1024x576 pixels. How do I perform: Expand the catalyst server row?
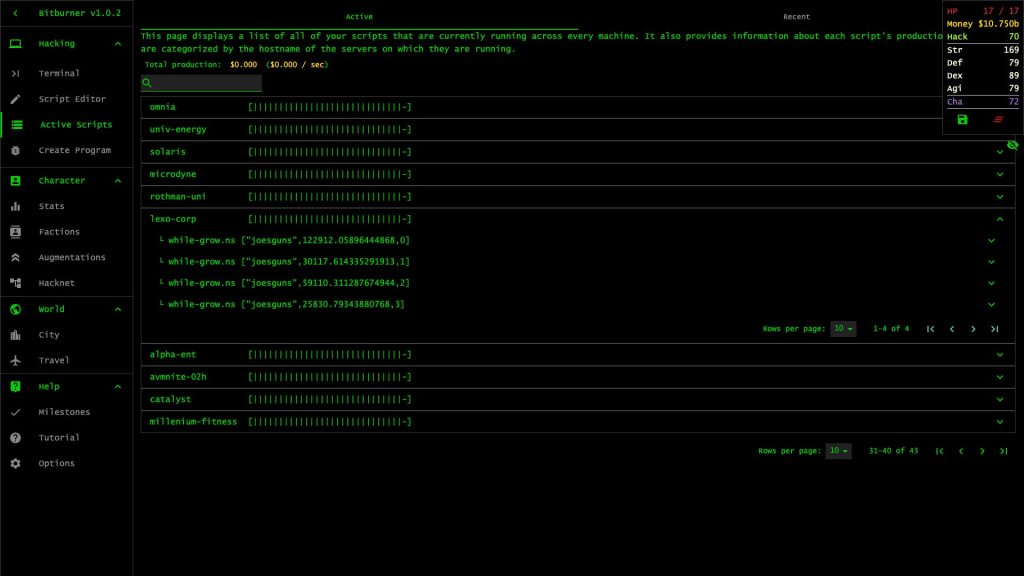coord(1000,400)
